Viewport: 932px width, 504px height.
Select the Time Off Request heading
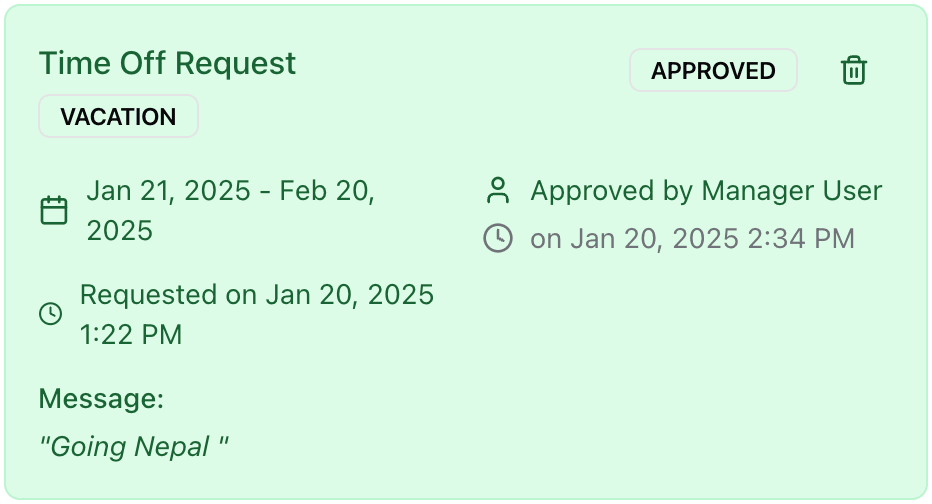pyautogui.click(x=167, y=63)
